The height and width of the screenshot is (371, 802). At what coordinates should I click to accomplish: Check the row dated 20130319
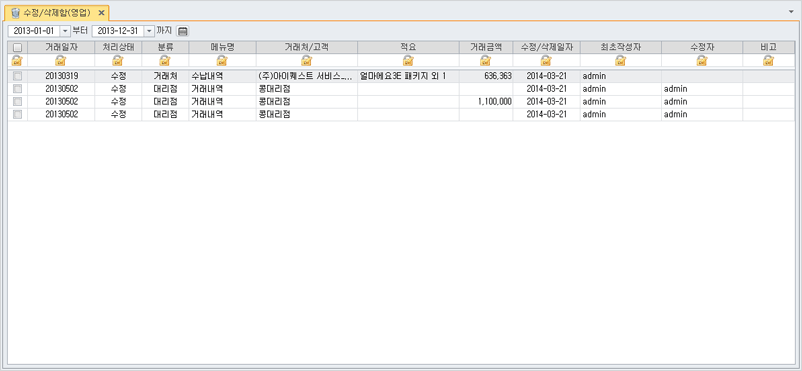17,76
